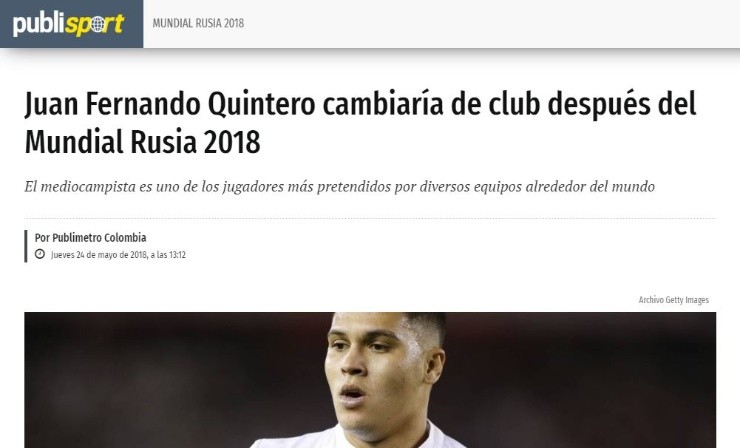Viewport: 740px width, 448px height.
Task: Click the Juan Fernando Quintero article photo
Action: point(370,380)
